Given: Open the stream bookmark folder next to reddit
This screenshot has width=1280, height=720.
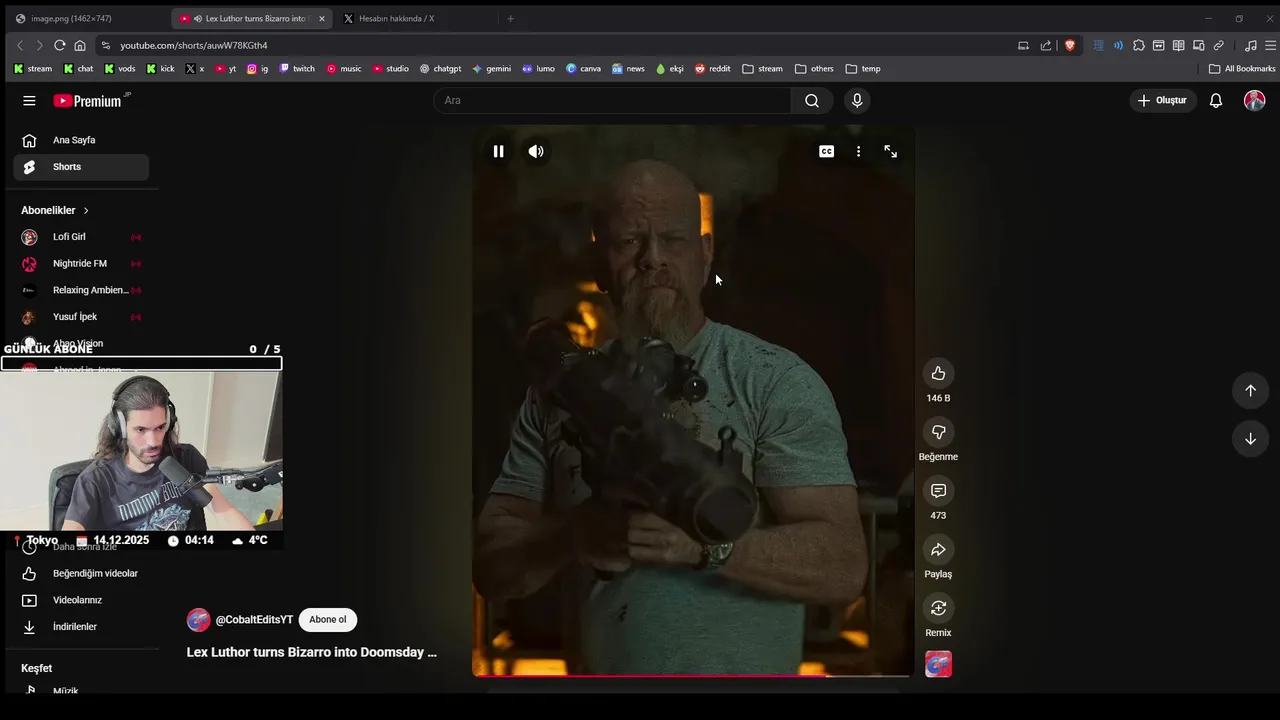Looking at the screenshot, I should coord(762,69).
